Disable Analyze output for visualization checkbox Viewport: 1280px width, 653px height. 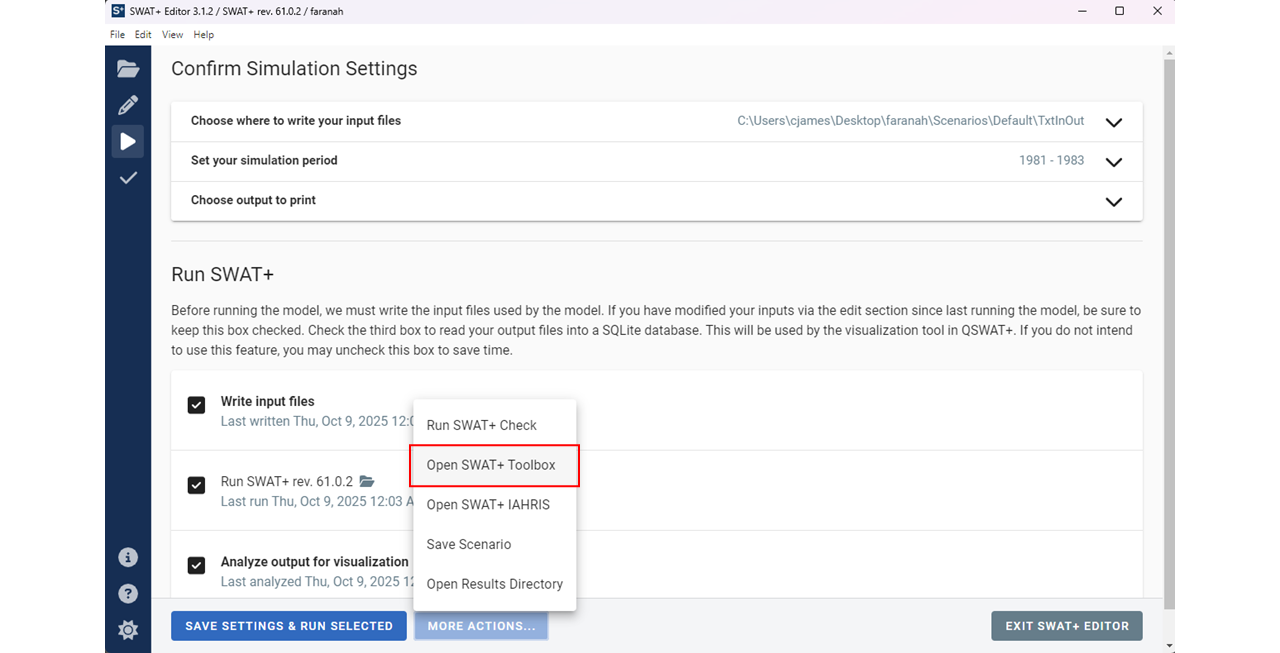(x=197, y=565)
